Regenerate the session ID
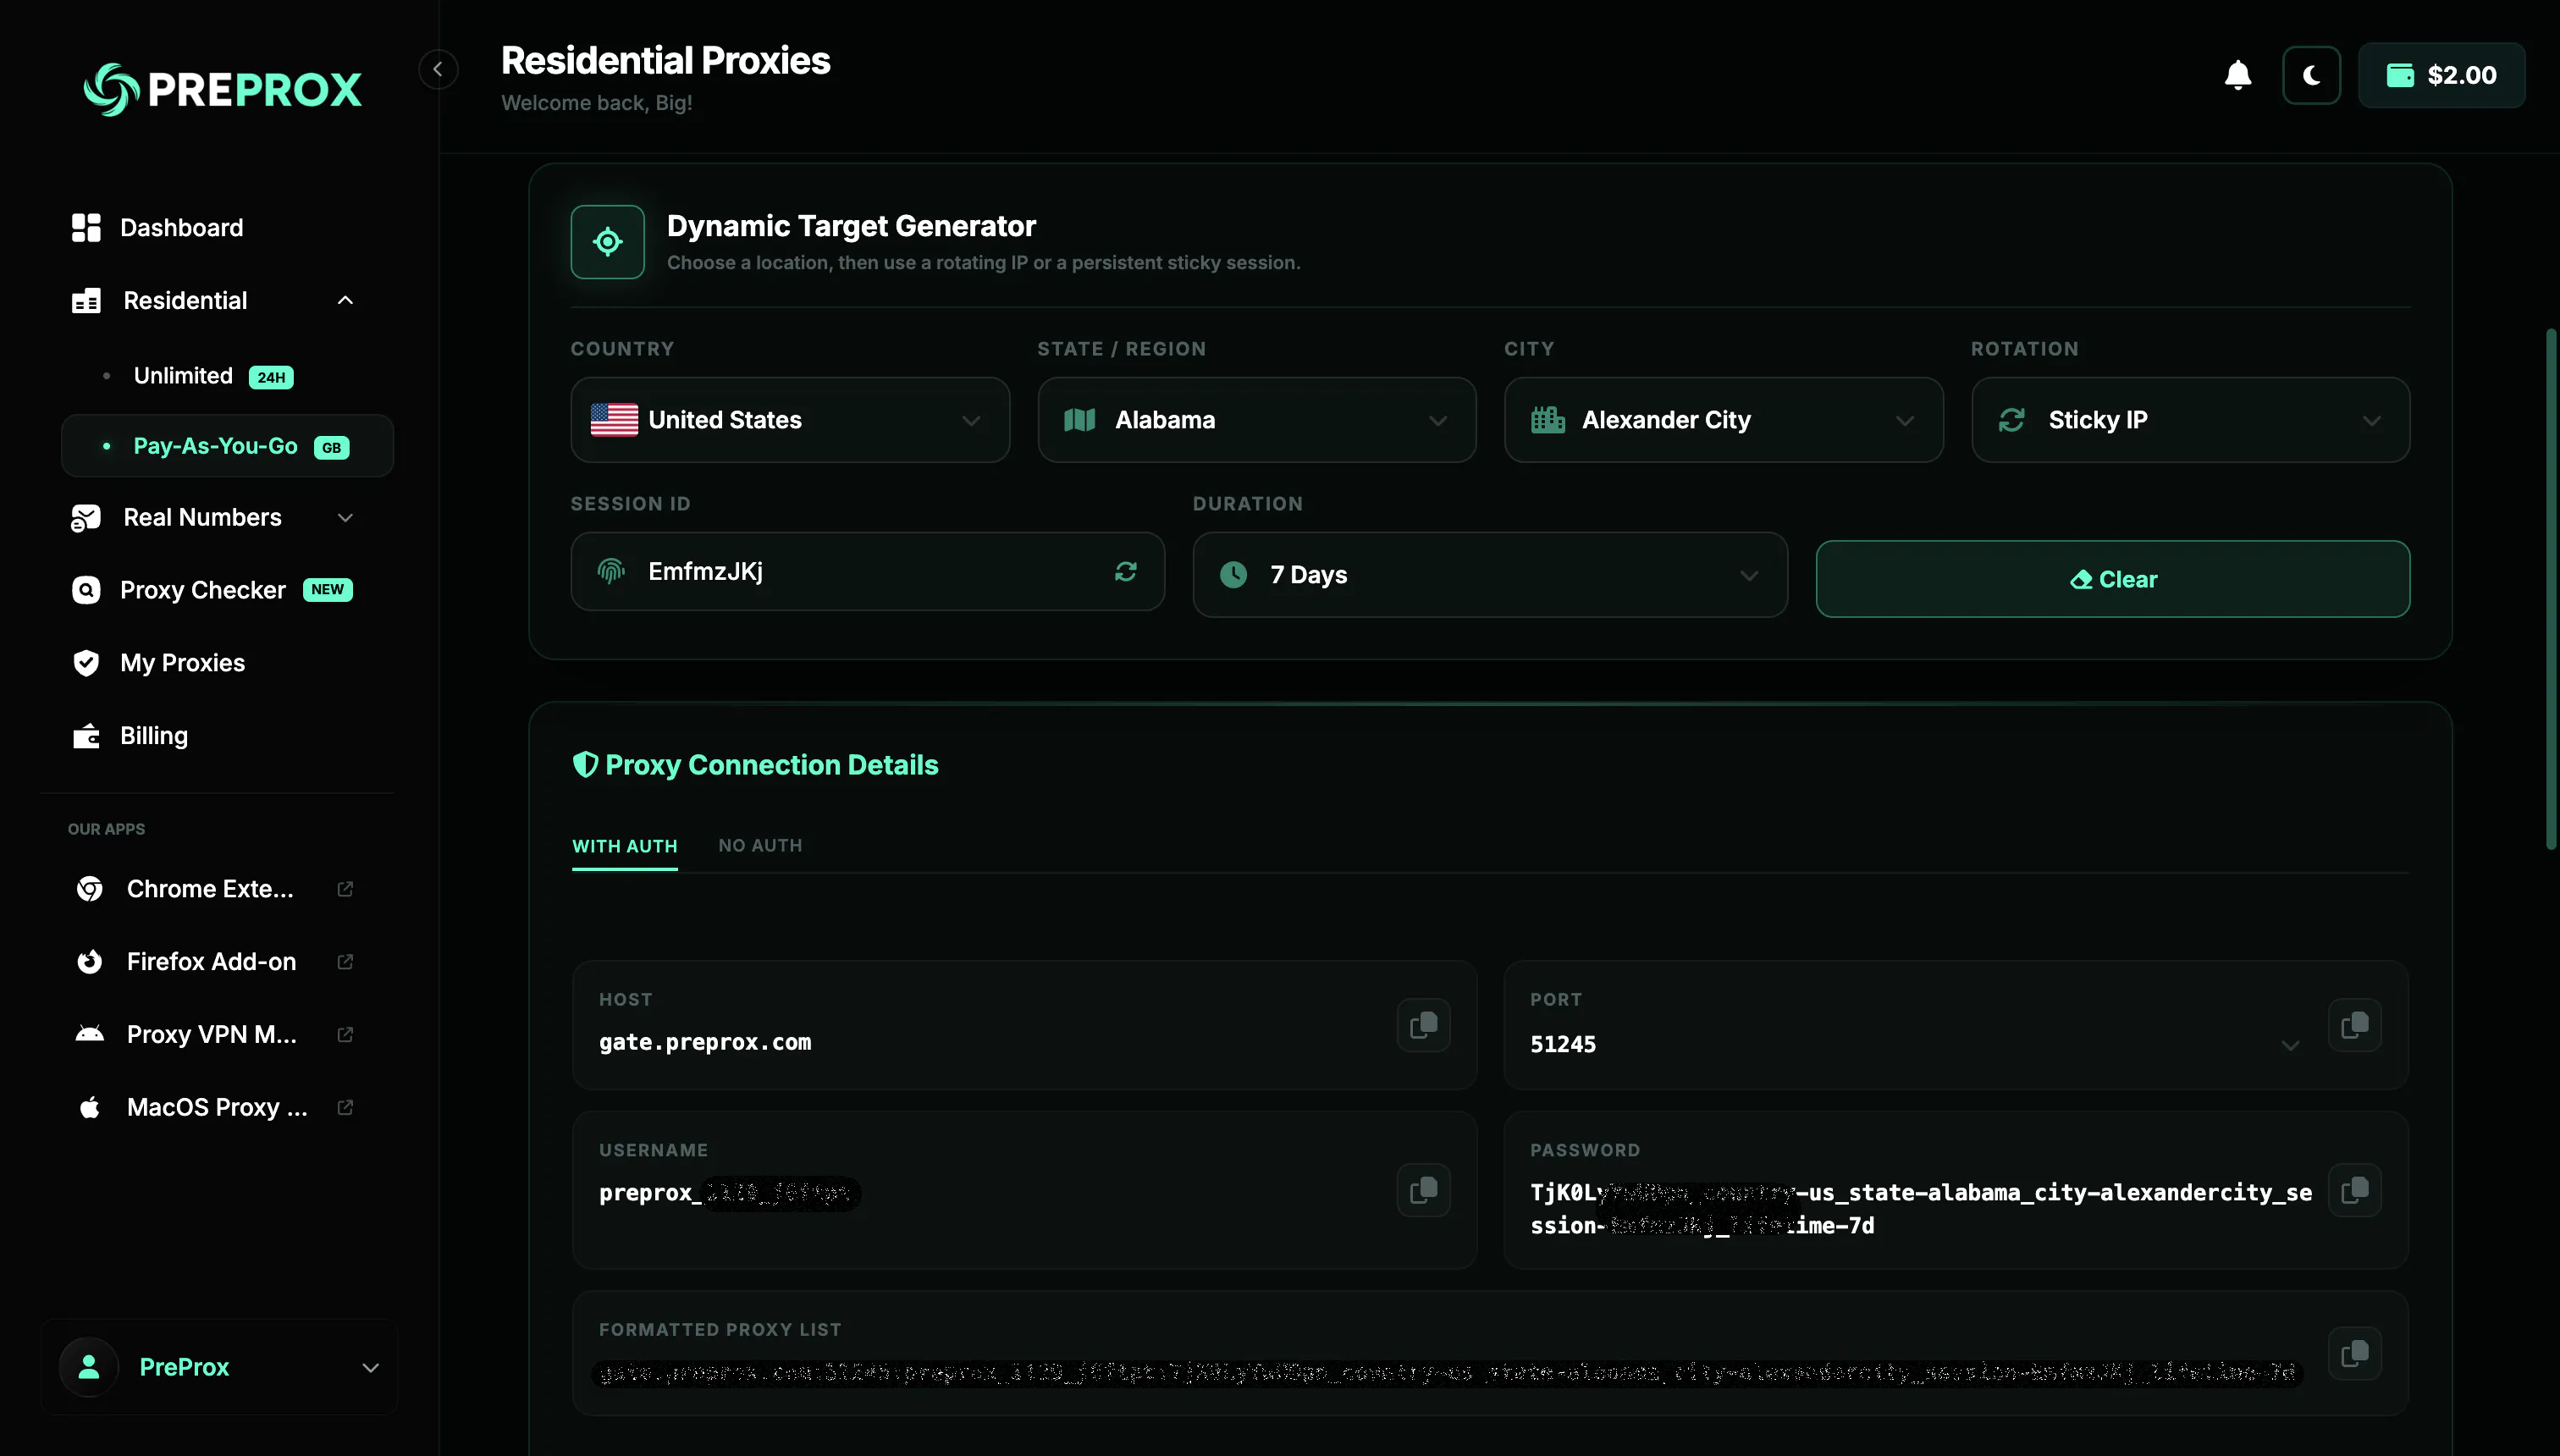The height and width of the screenshot is (1456, 2560). 1126,571
